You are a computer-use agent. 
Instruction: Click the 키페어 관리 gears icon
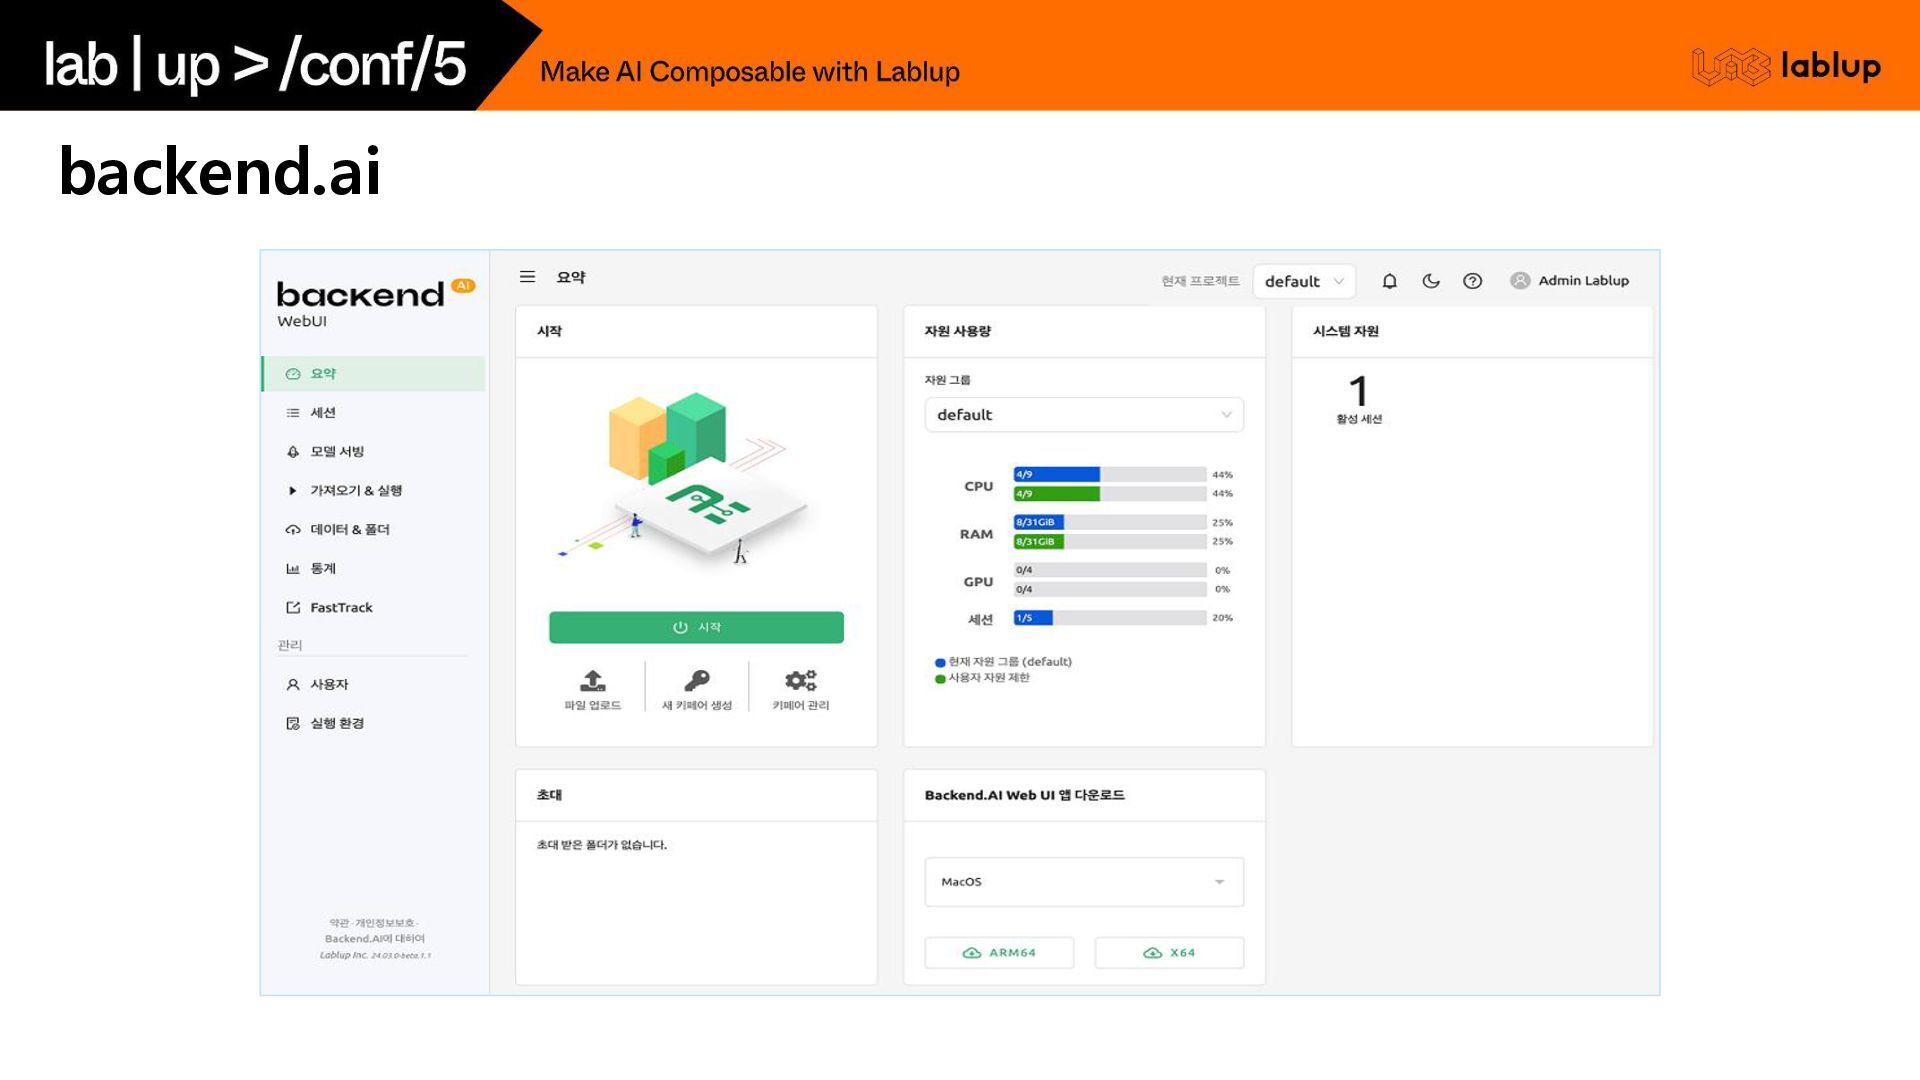pos(800,681)
